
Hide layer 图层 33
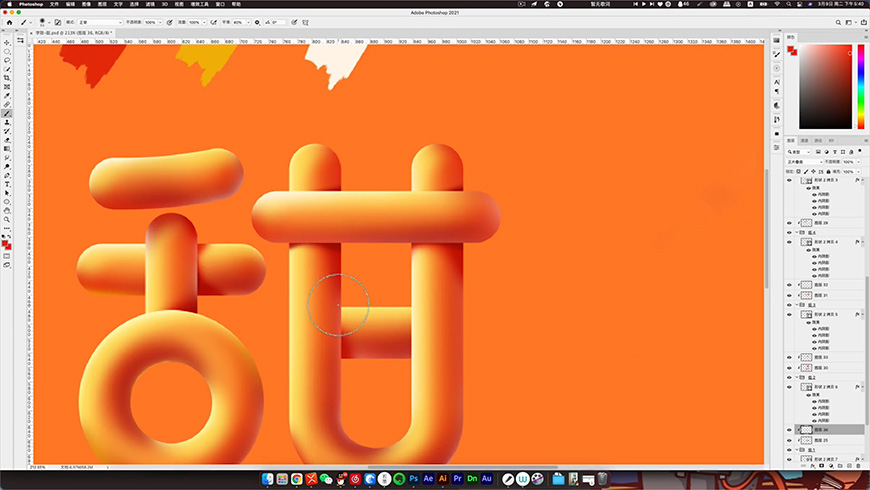(790, 357)
